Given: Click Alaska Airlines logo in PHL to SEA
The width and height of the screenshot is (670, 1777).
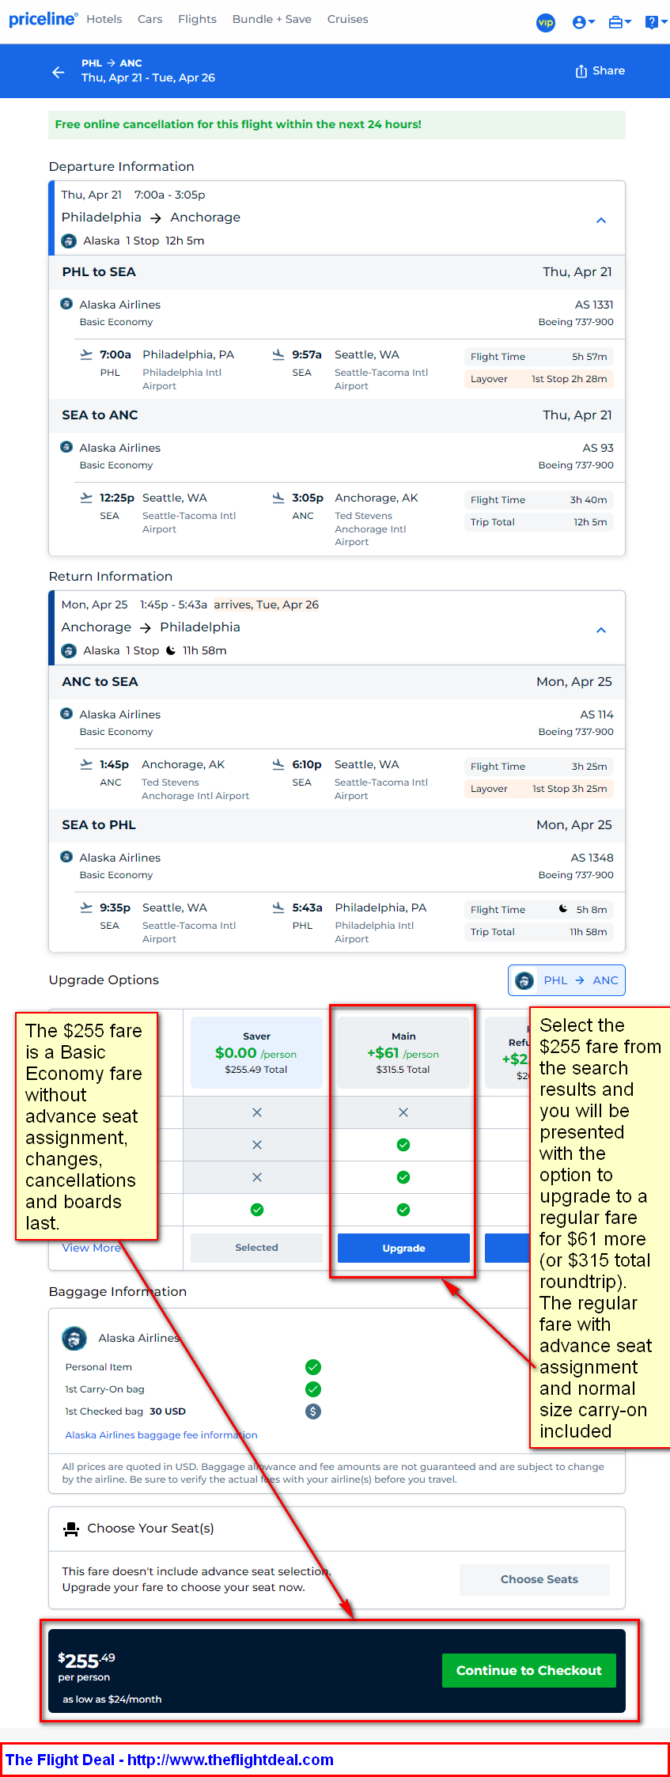Looking at the screenshot, I should (66, 304).
